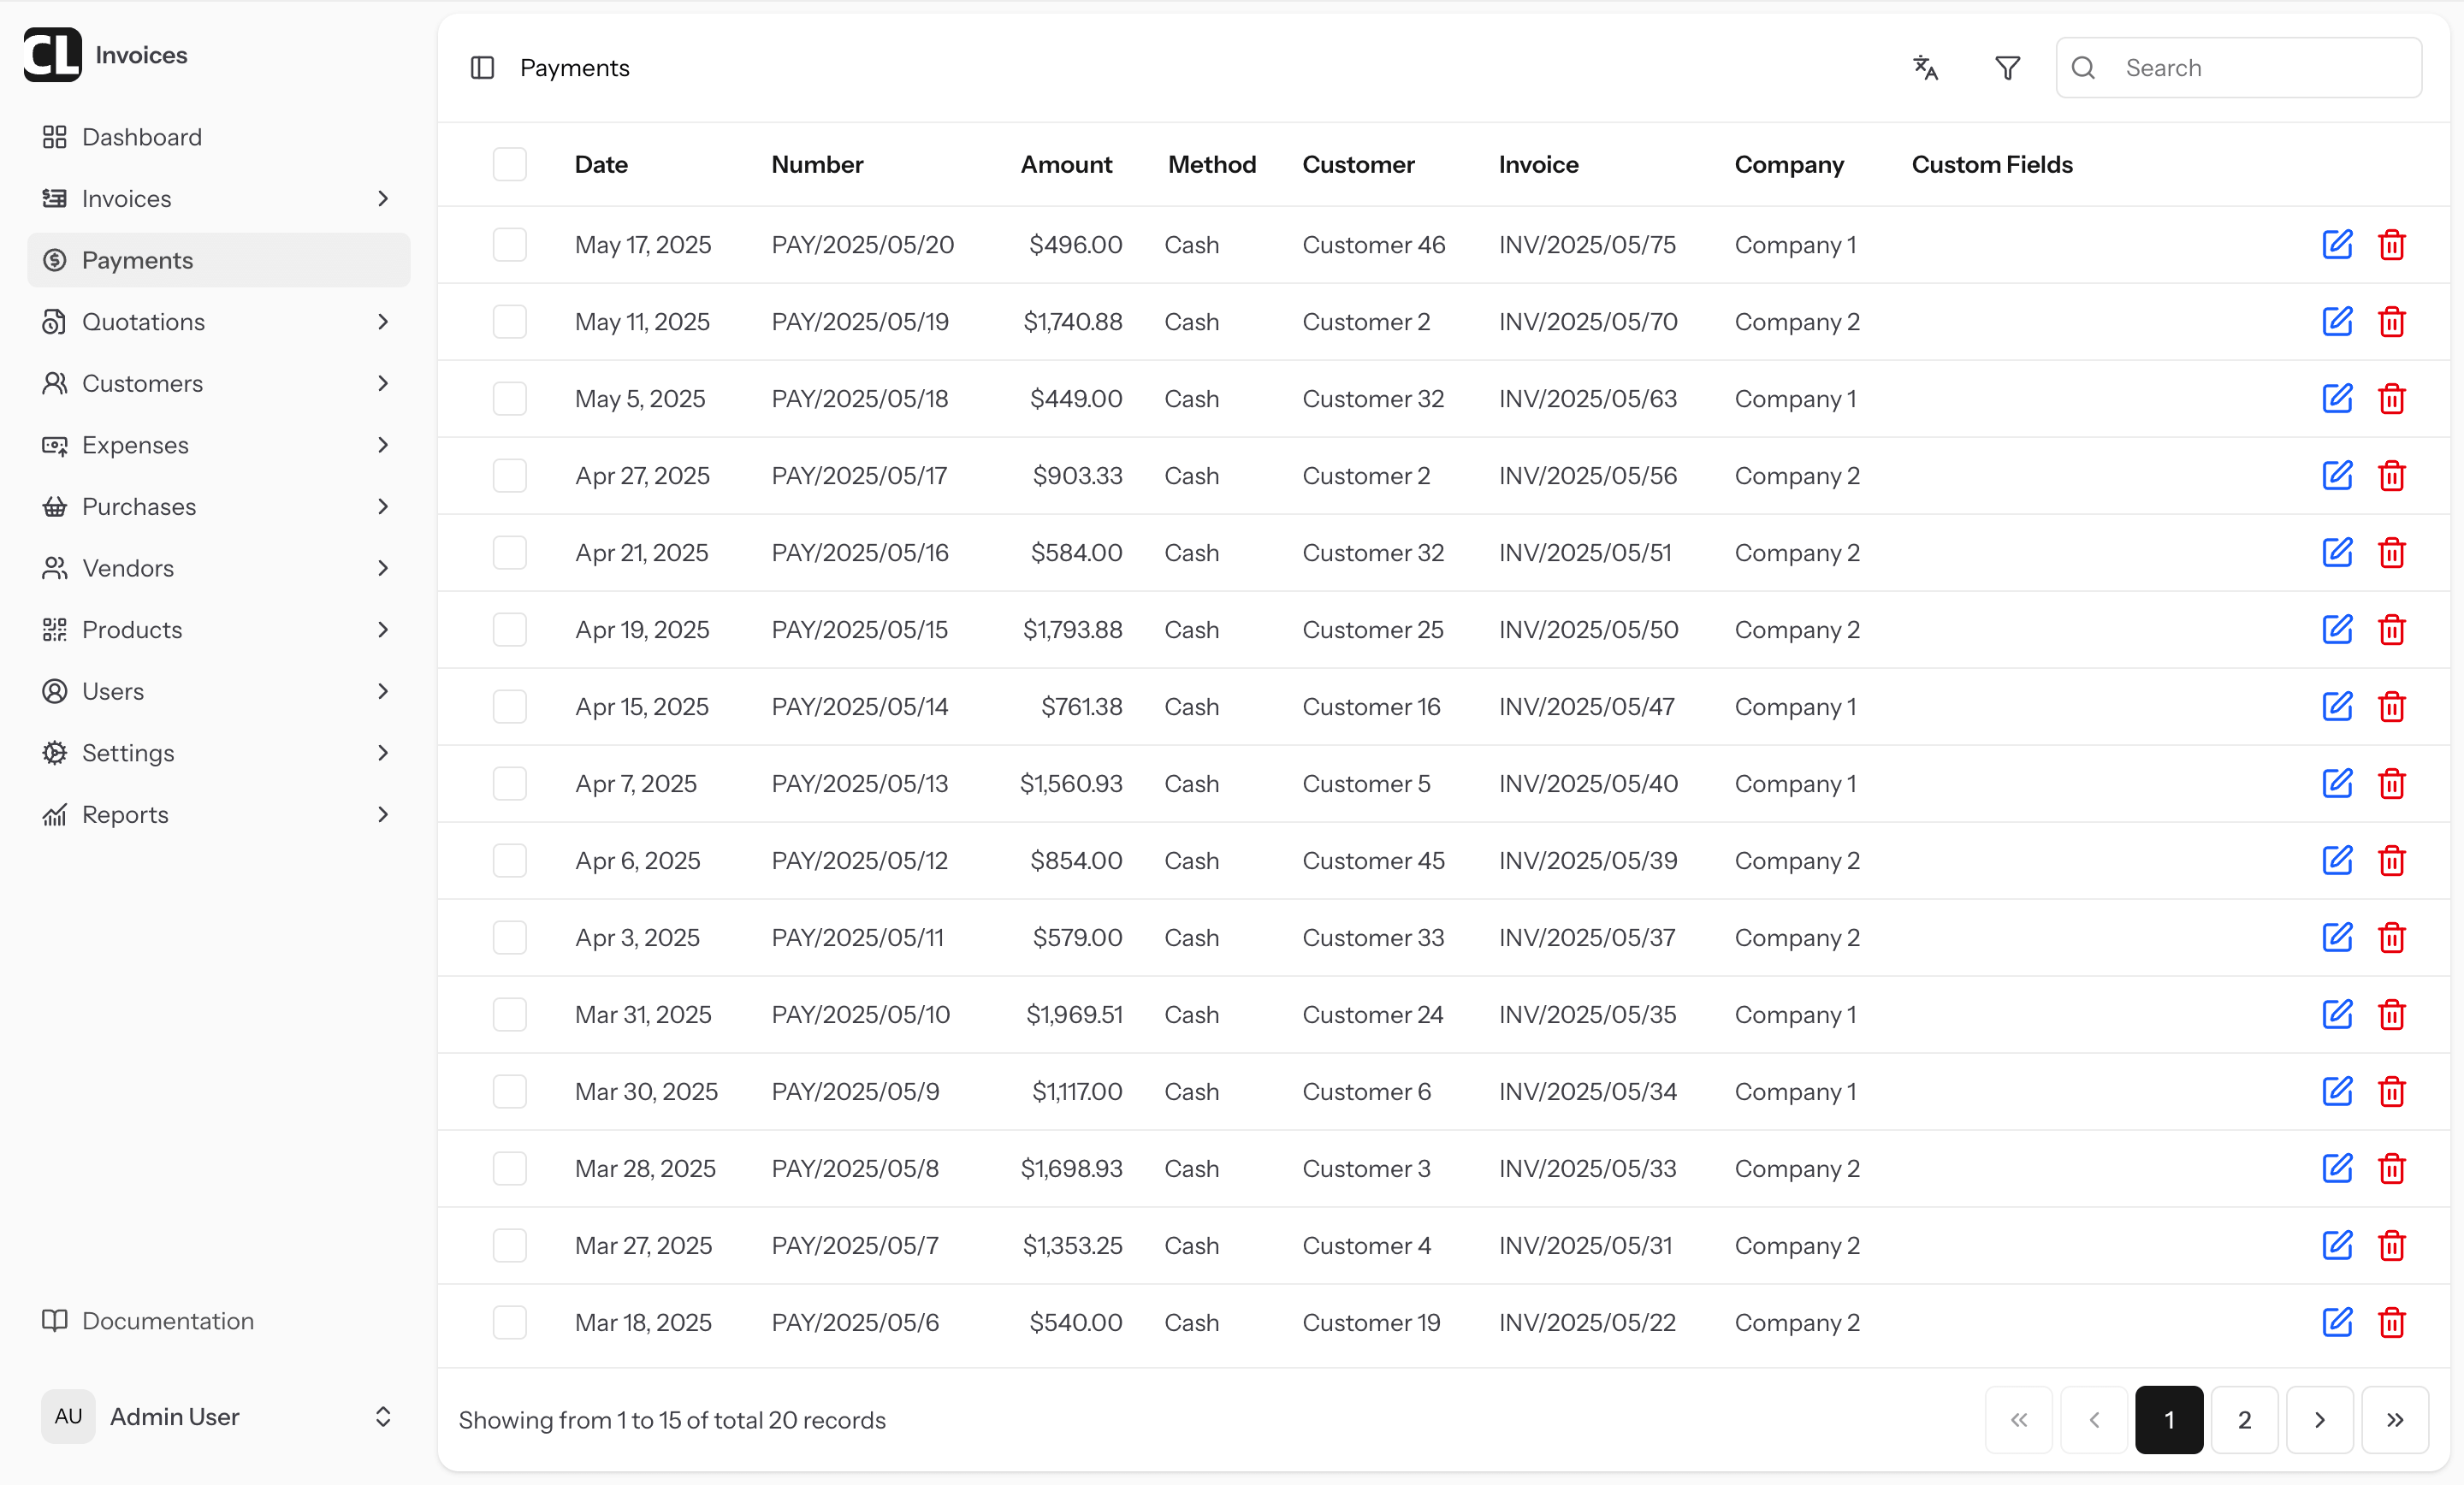Image resolution: width=2464 pixels, height=1485 pixels.
Task: Delete payment PAY/2025/05/18
Action: pos(2391,398)
